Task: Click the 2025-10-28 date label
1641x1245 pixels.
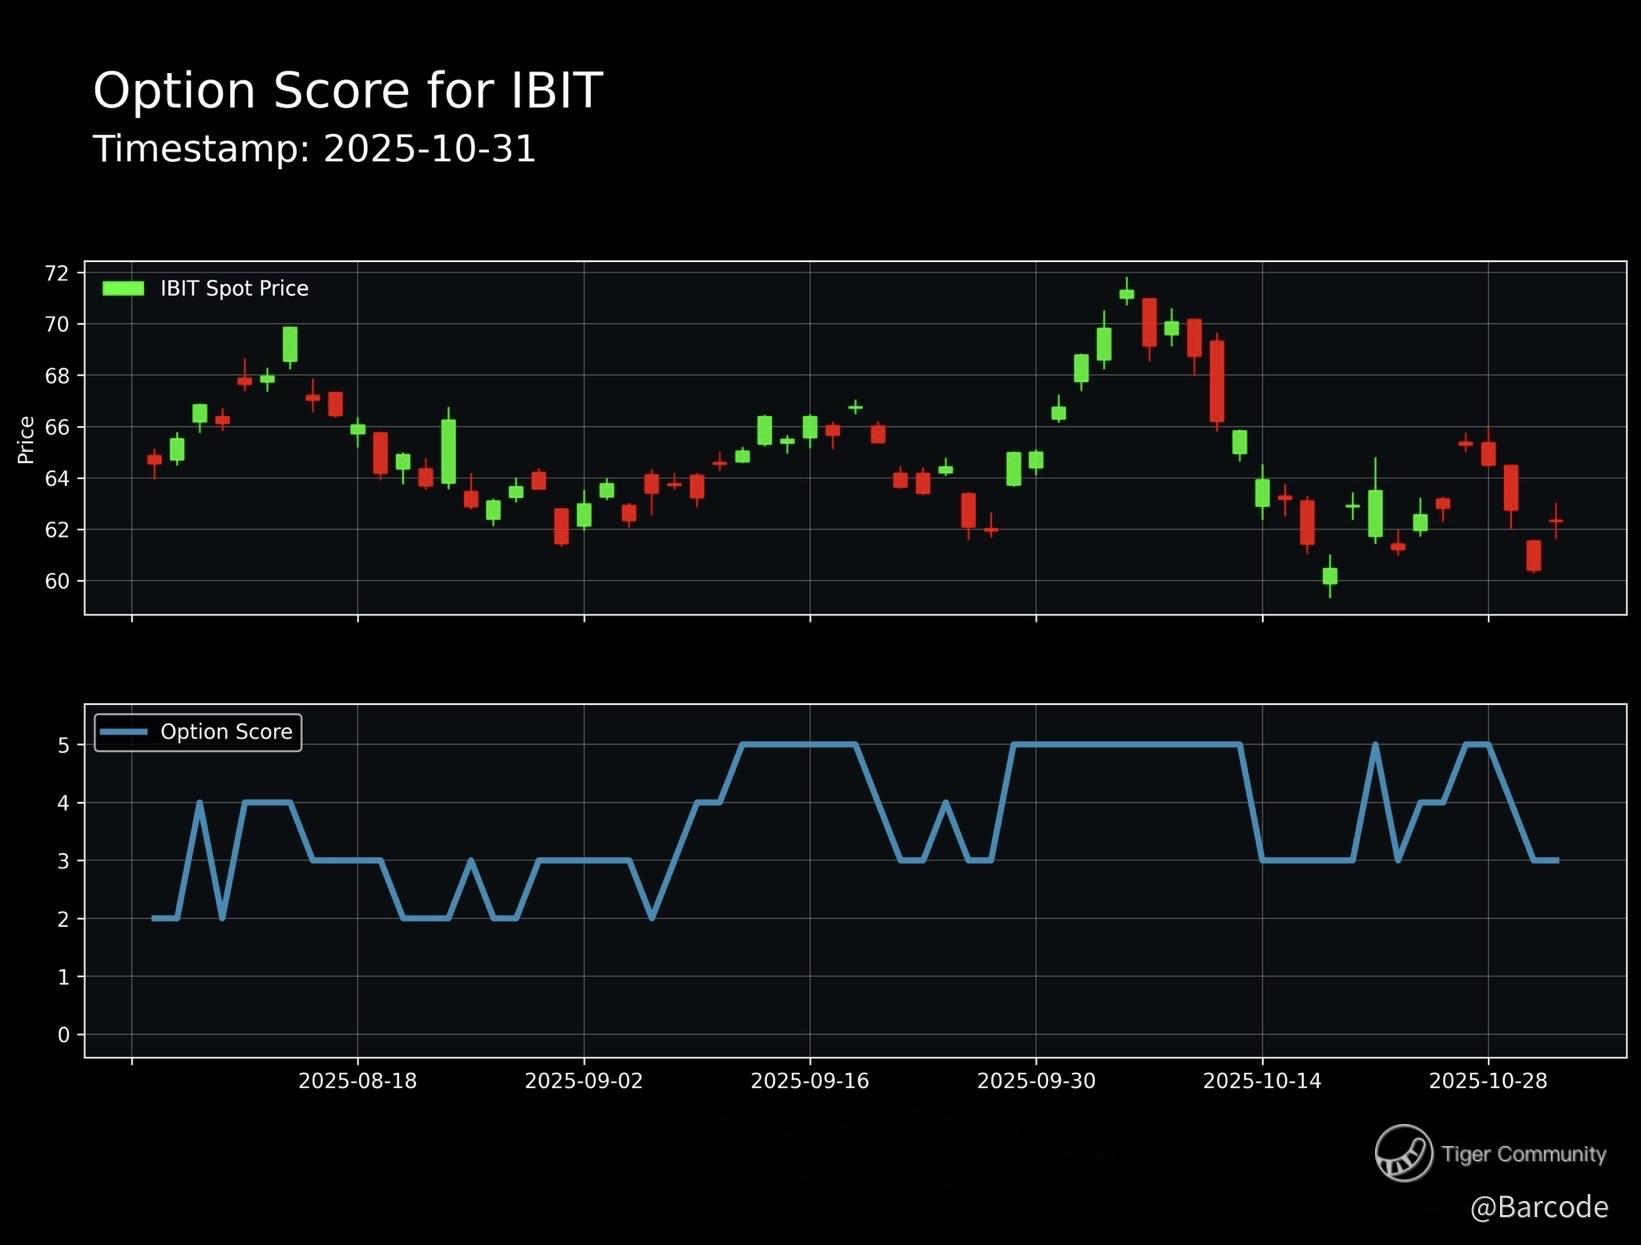Action: click(1488, 1081)
